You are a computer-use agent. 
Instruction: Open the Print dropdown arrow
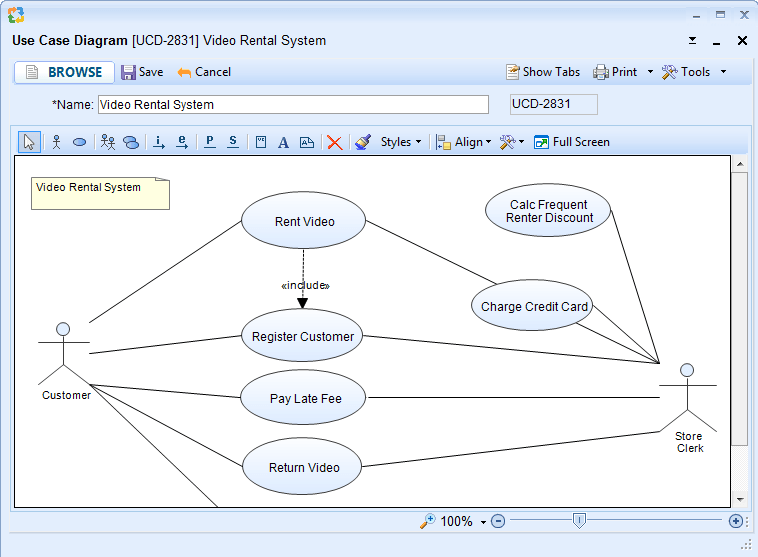click(x=650, y=72)
